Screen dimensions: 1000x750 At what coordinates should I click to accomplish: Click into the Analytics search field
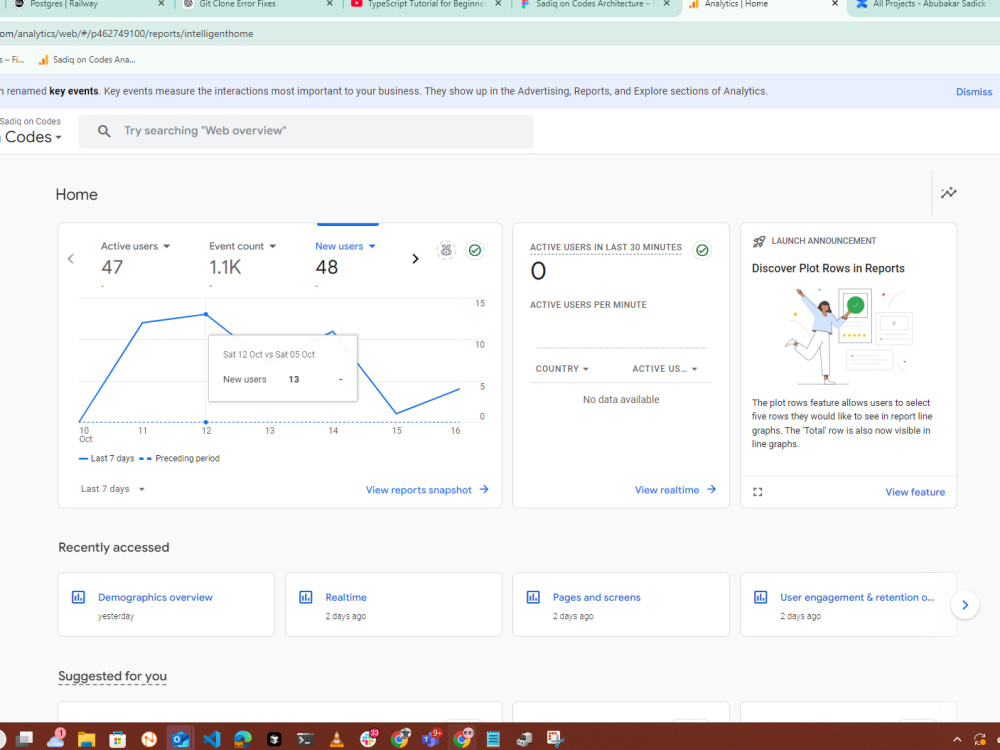pyautogui.click(x=306, y=131)
